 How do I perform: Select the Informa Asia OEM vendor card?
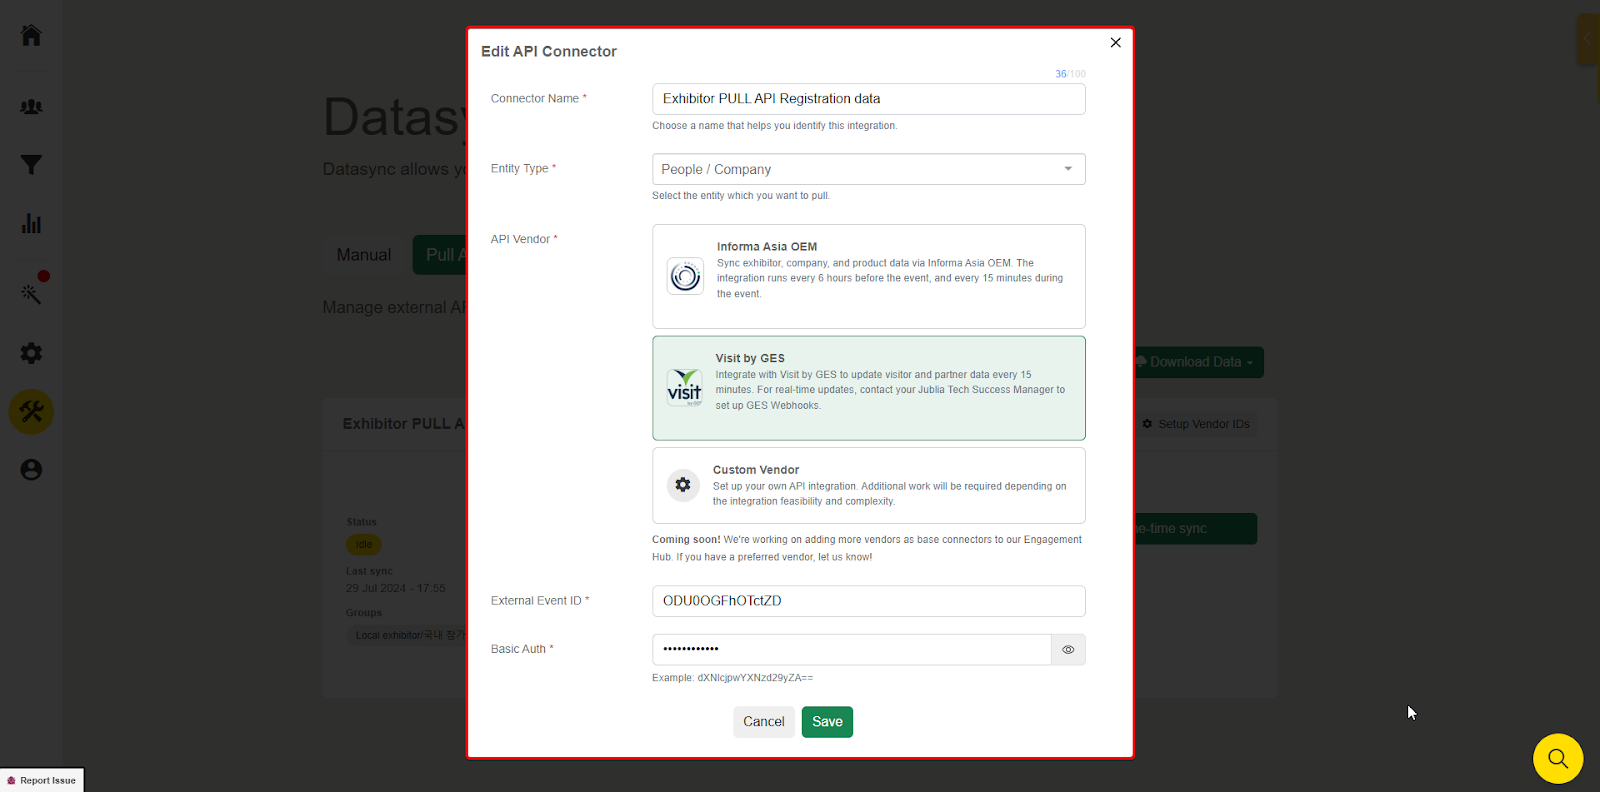868,276
